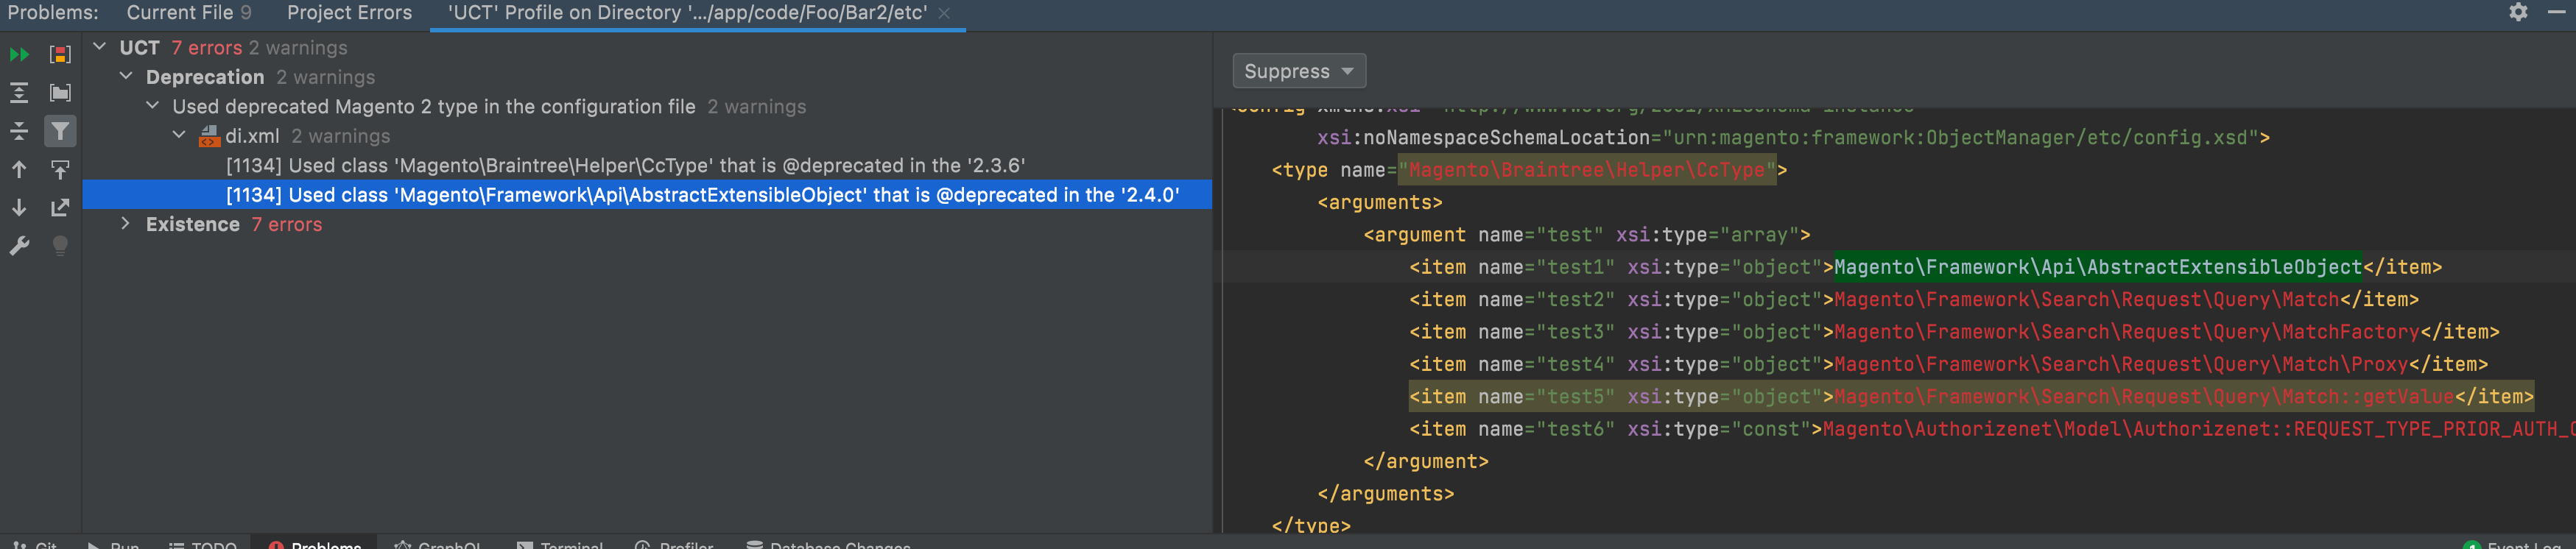2576x549 pixels.
Task: Click the Expand All icon
Action: 19,93
